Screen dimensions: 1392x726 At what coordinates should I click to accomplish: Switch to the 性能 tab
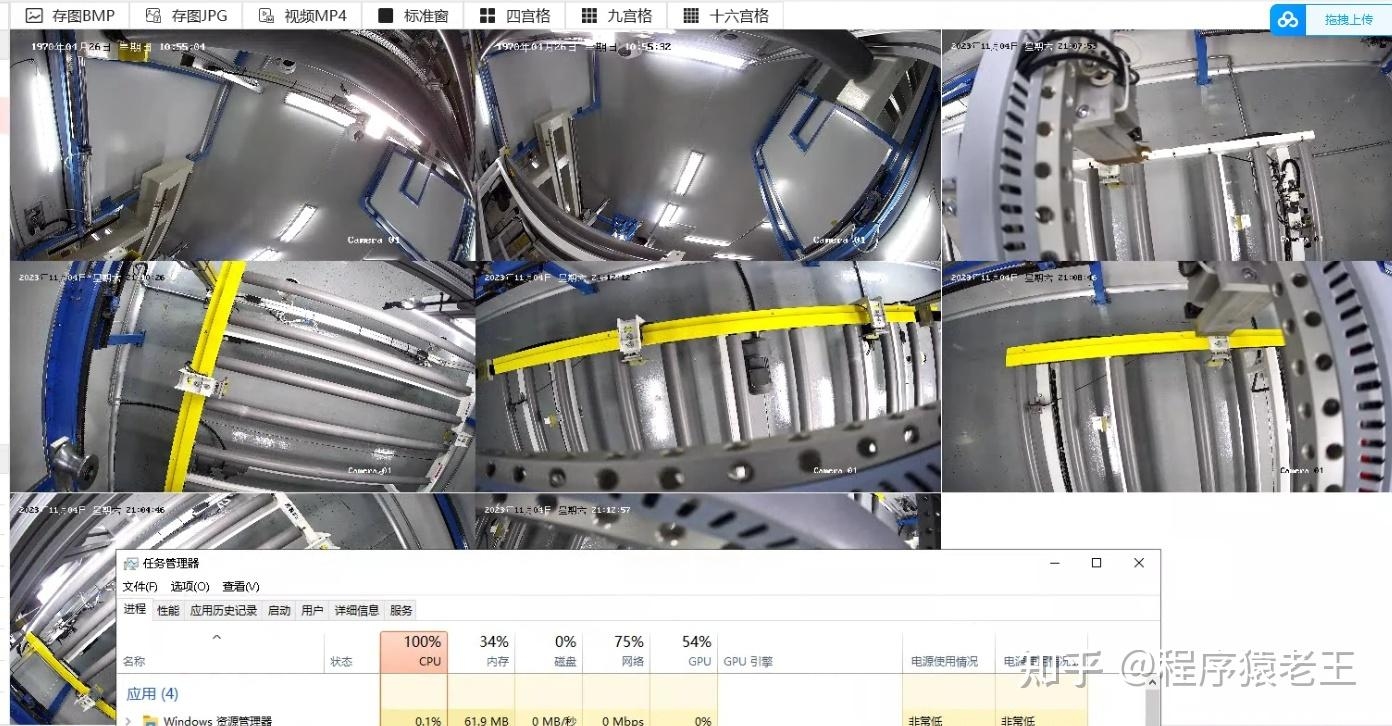[168, 610]
